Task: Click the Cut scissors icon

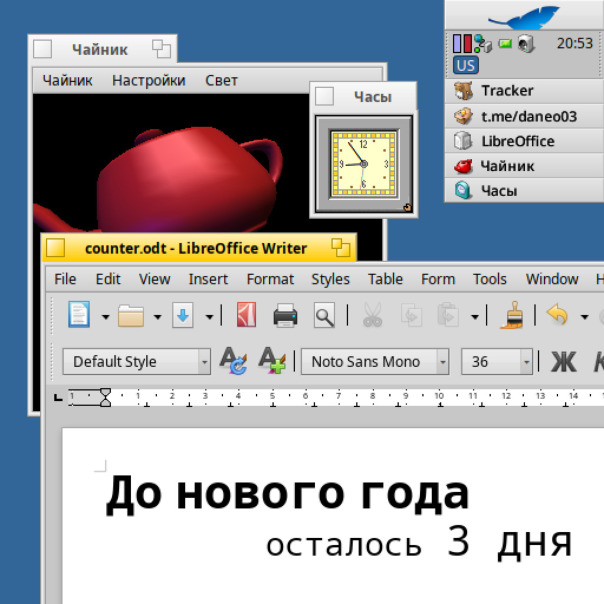Action: (372, 315)
